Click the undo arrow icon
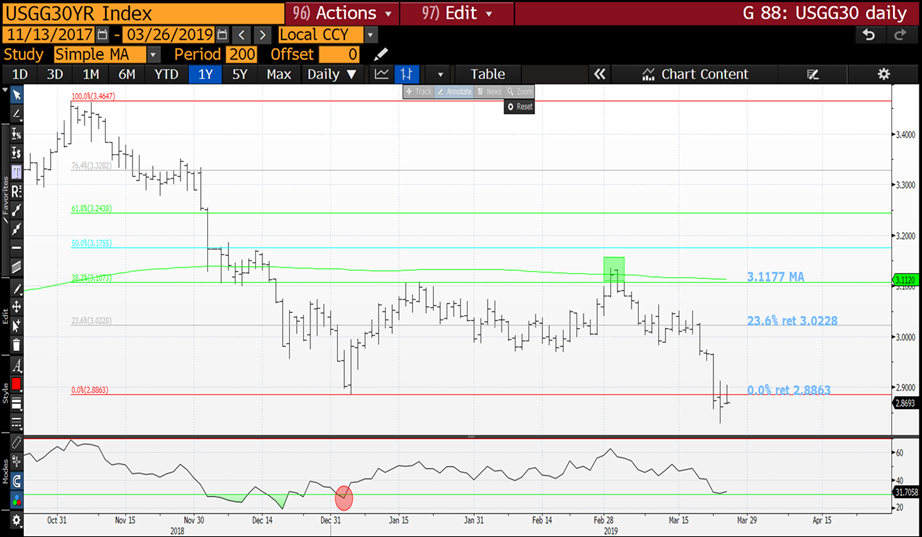The width and height of the screenshot is (922, 537). (x=868, y=34)
